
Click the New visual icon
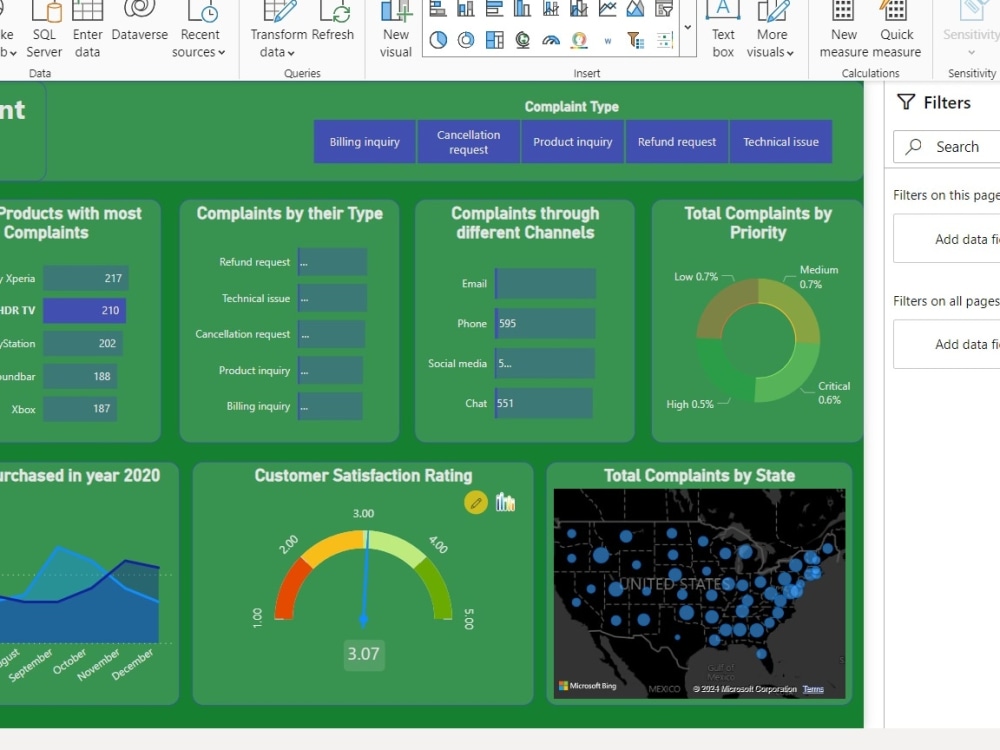[x=395, y=30]
